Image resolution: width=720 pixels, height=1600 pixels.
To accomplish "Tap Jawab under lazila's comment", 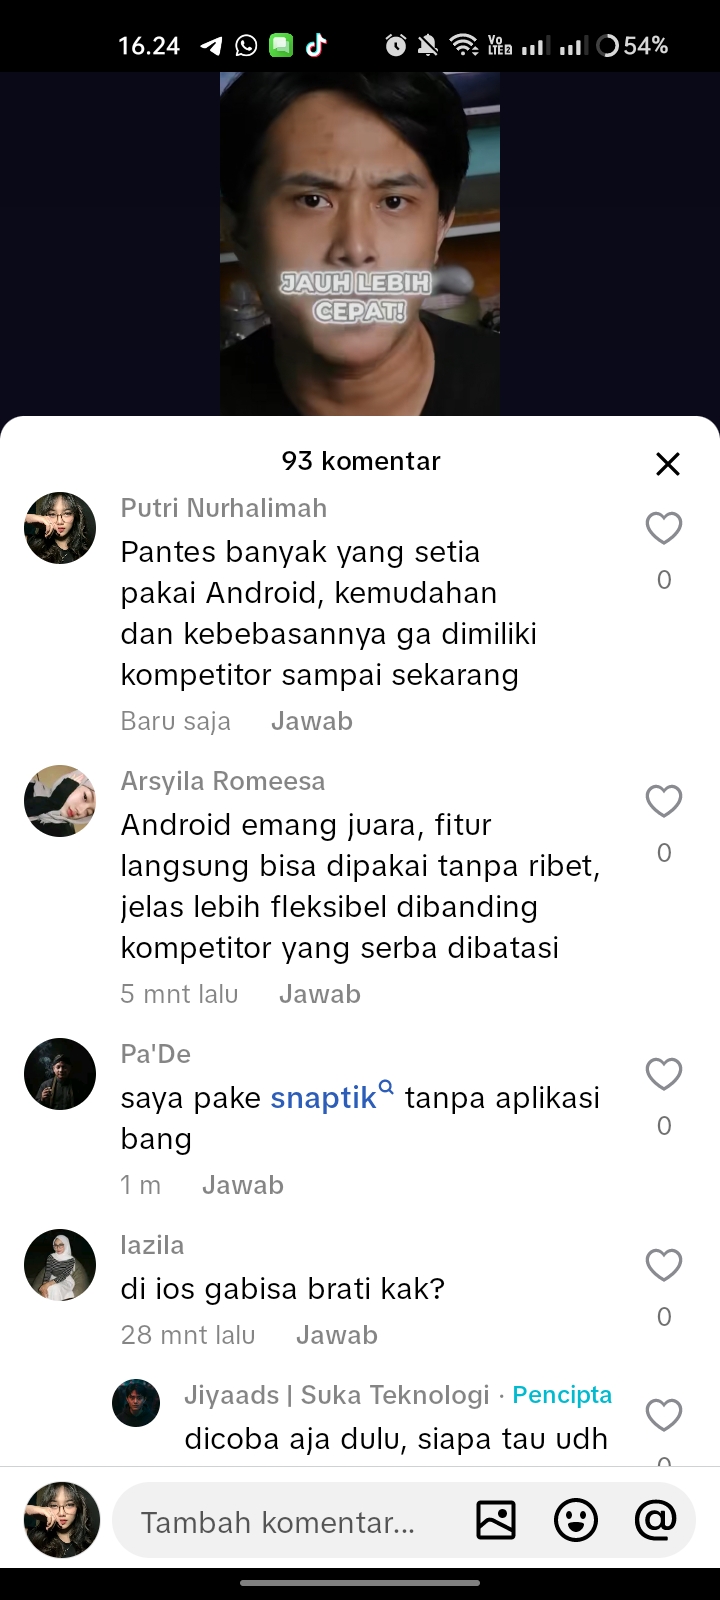I will (x=337, y=1335).
